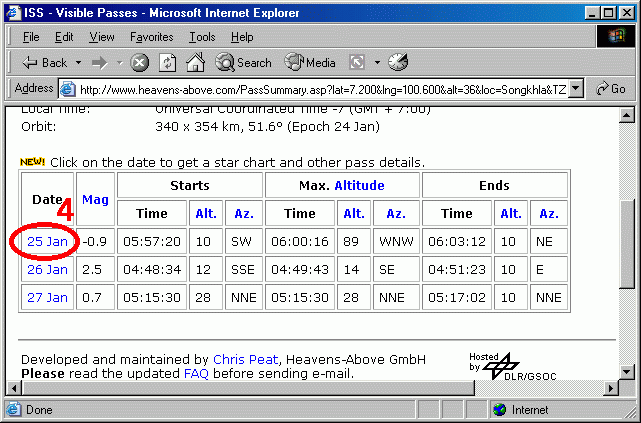641x423 pixels.
Task: Select the 2.5 magnitude cell
Action: (95, 270)
